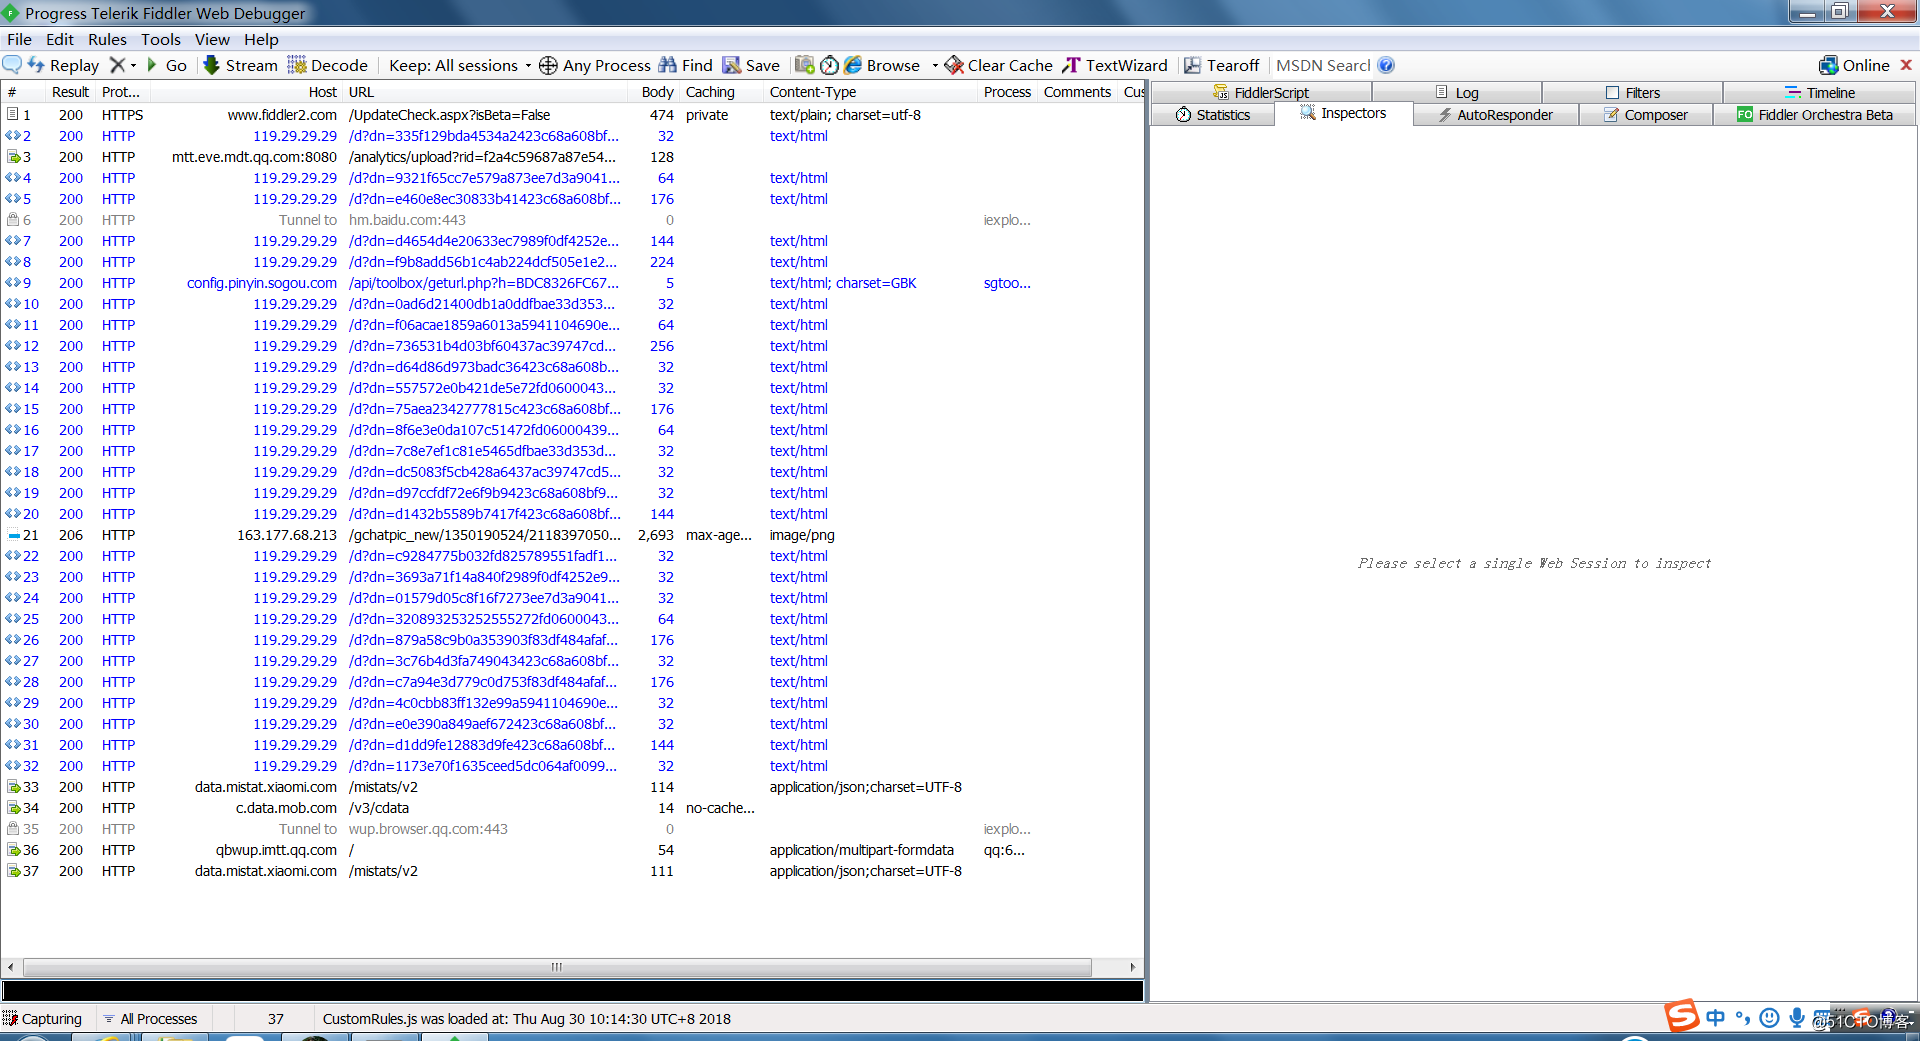This screenshot has height=1041, width=1920.
Task: Open the Tools menu
Action: tap(161, 39)
